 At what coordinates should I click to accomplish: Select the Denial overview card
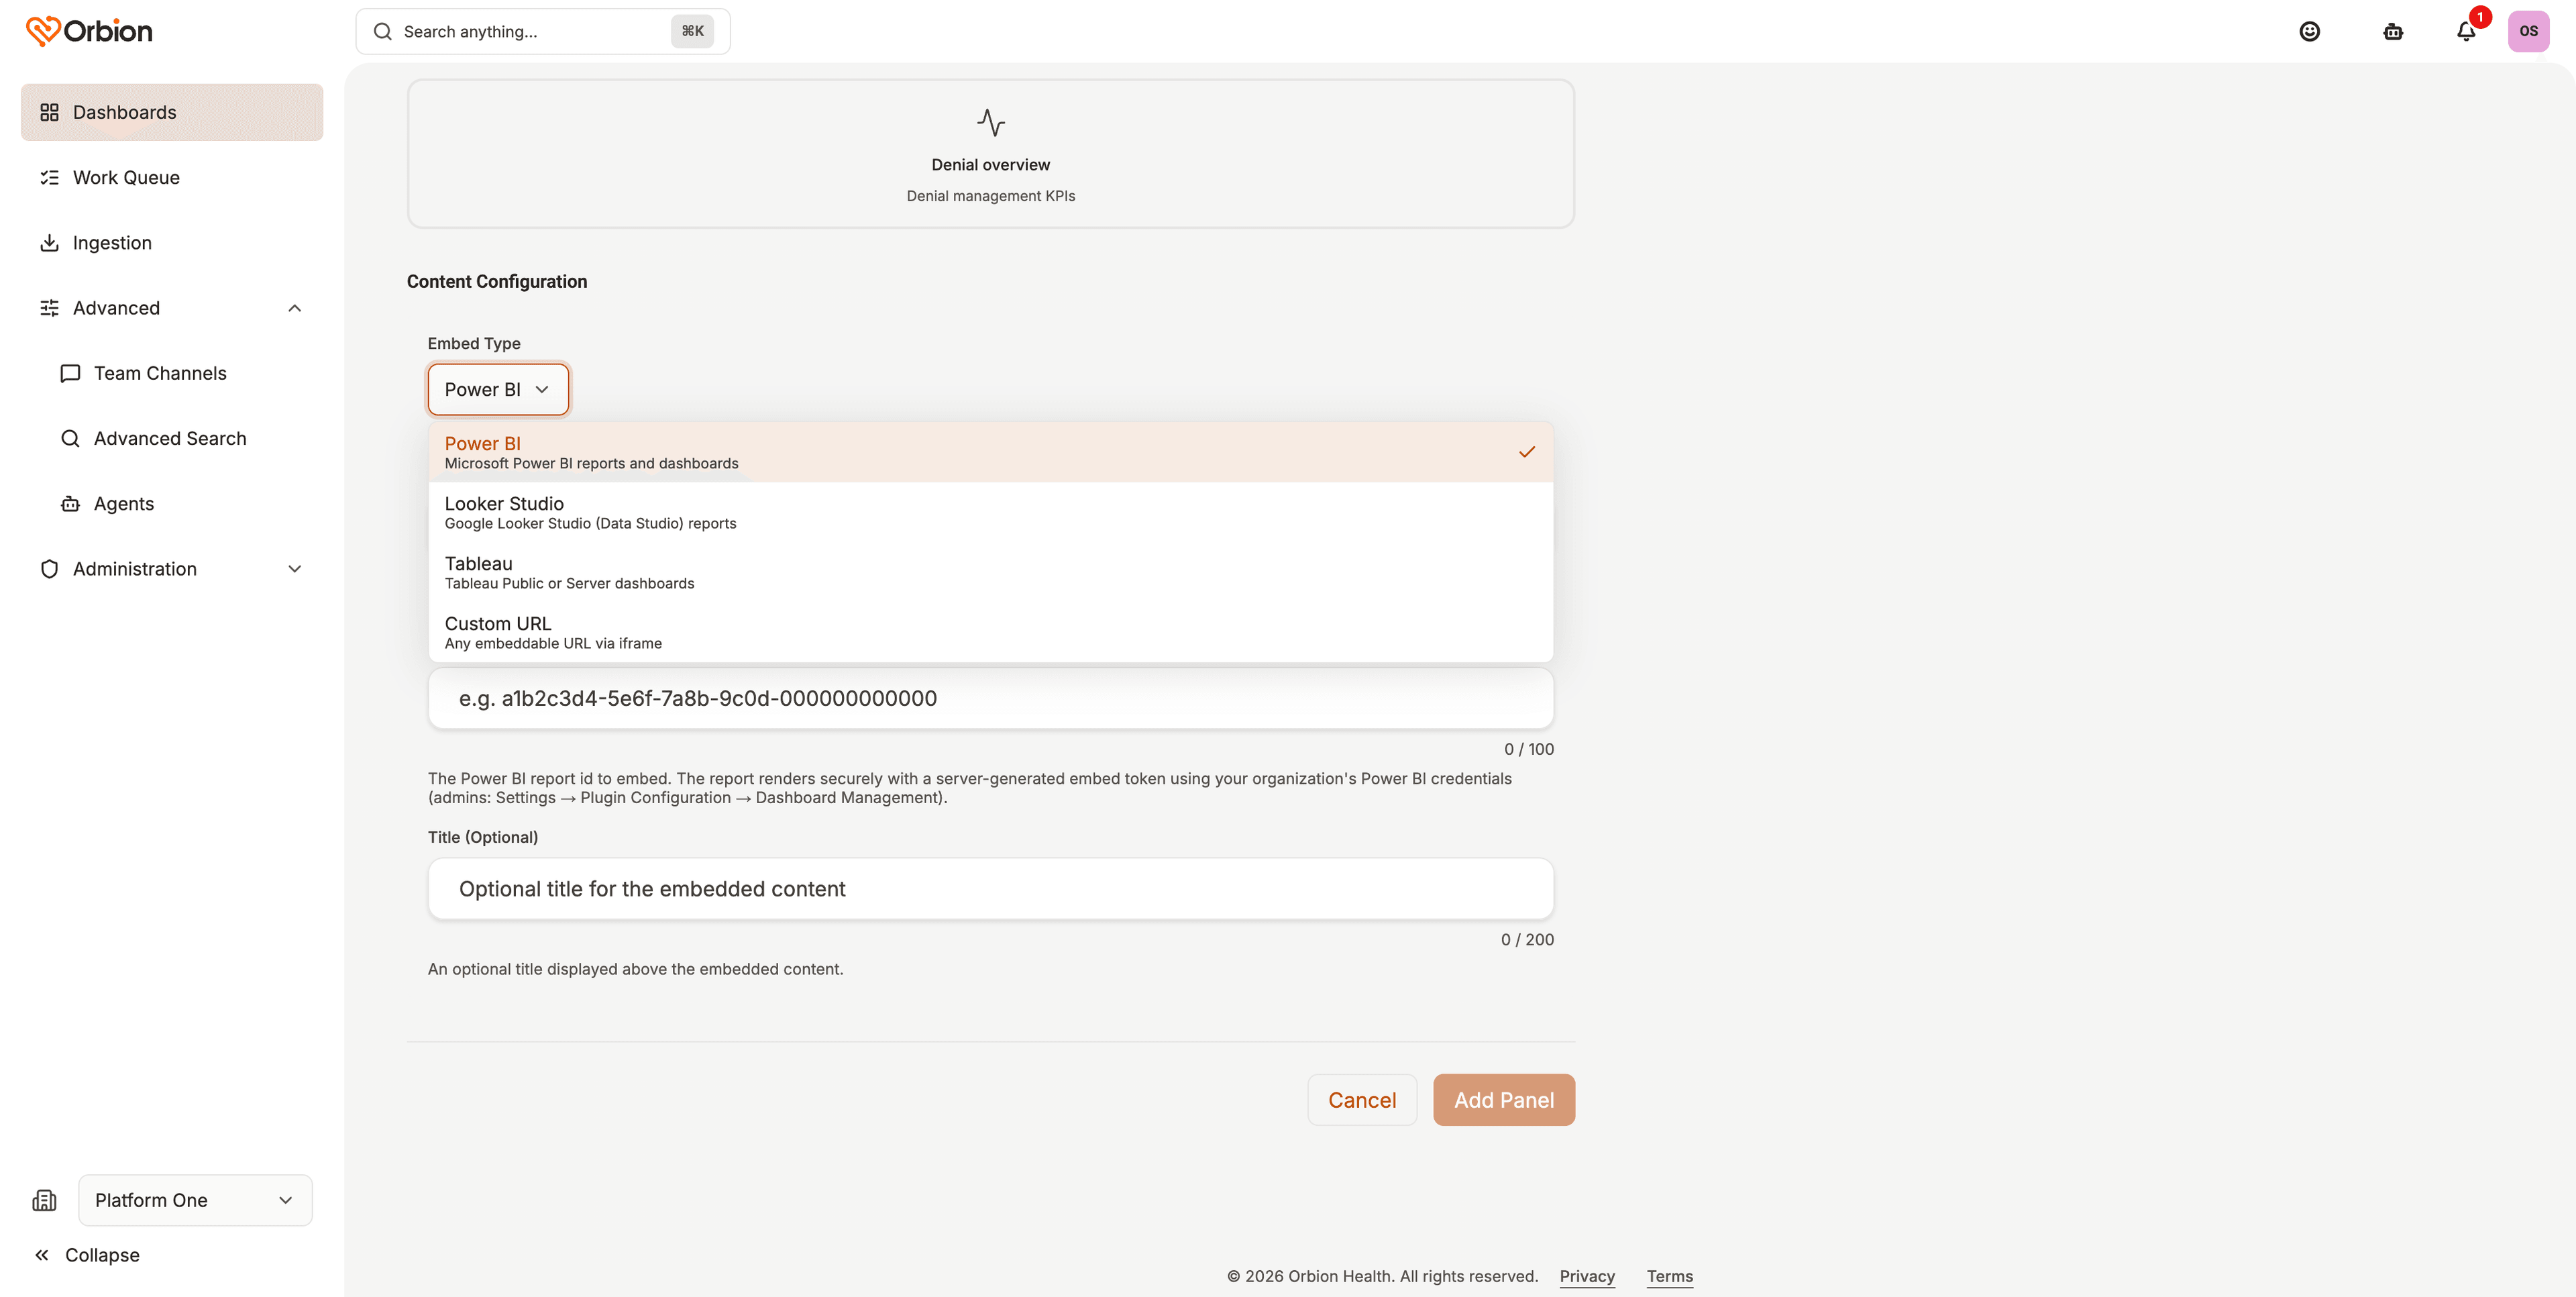coord(990,154)
